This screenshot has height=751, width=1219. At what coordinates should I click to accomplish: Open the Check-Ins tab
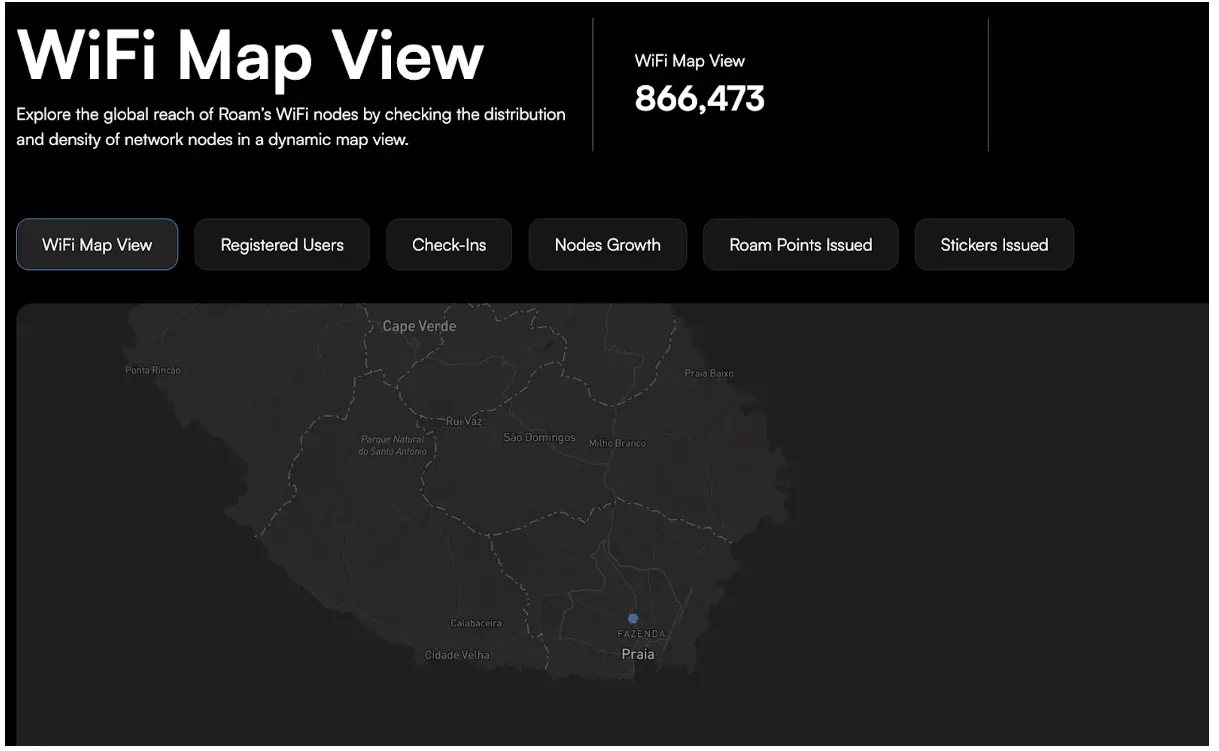coord(449,245)
